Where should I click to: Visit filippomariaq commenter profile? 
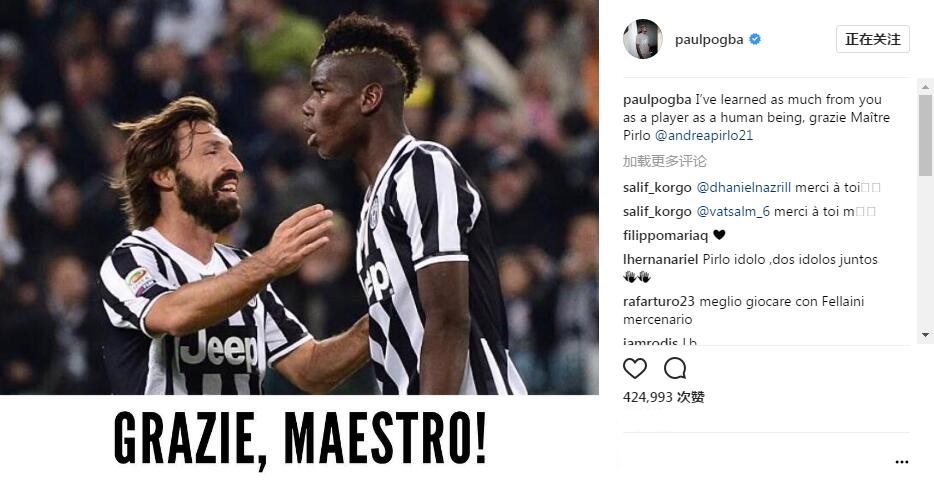[x=665, y=235]
